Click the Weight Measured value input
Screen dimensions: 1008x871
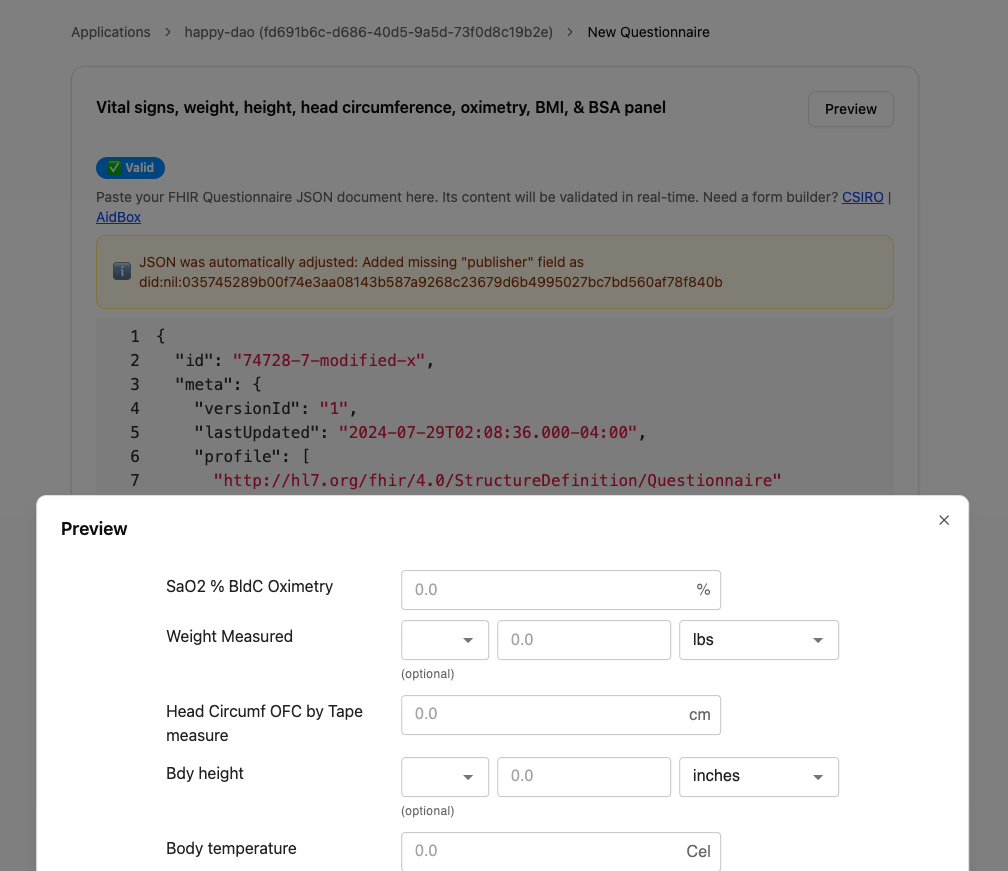tap(583, 640)
